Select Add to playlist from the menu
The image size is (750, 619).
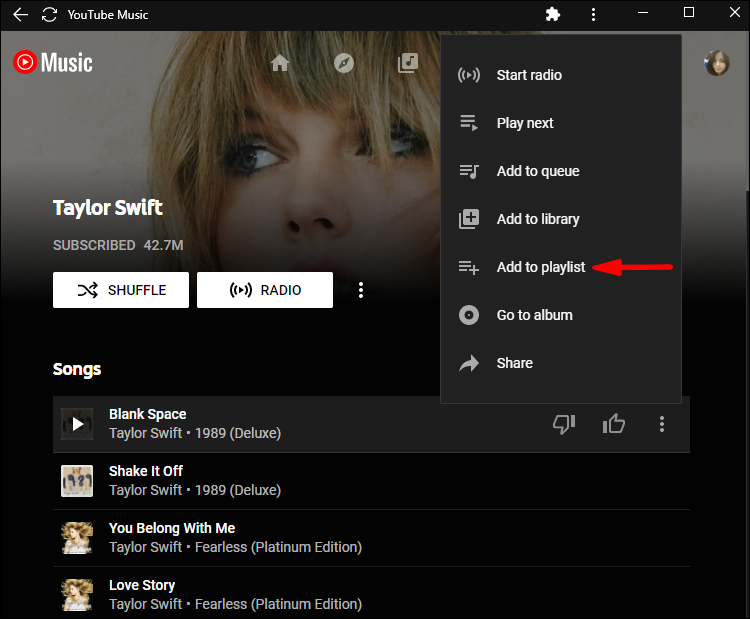pos(540,267)
